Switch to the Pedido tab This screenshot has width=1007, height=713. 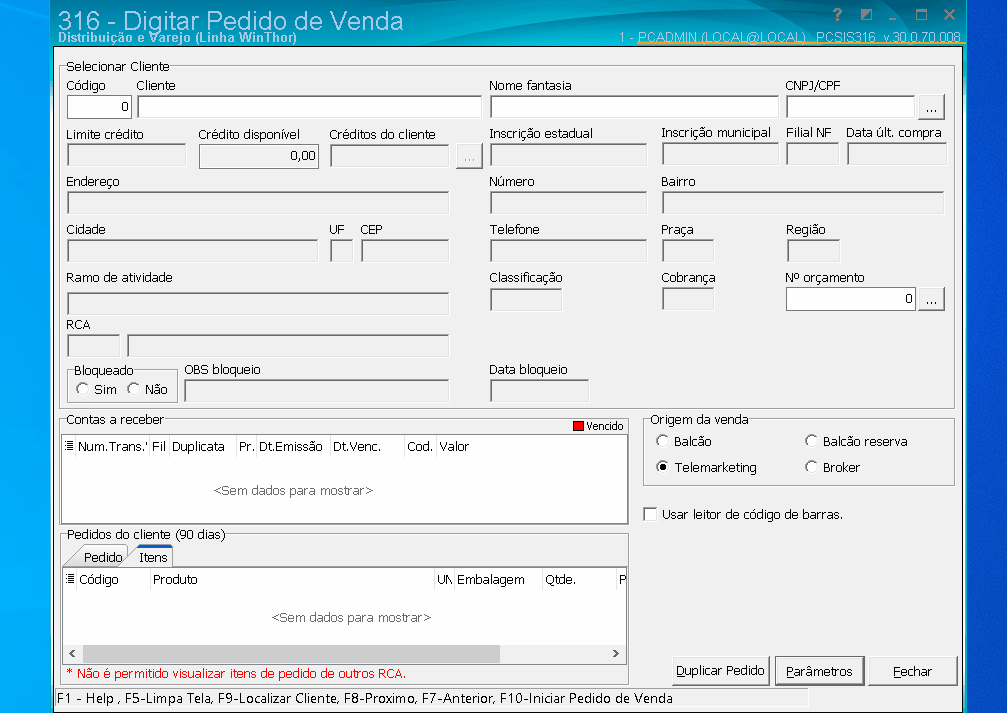tap(103, 557)
